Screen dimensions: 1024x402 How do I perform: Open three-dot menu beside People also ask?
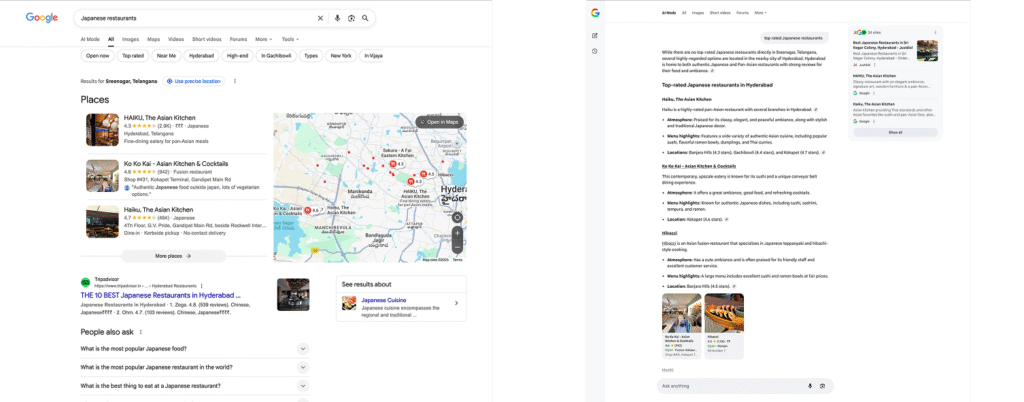pos(140,332)
